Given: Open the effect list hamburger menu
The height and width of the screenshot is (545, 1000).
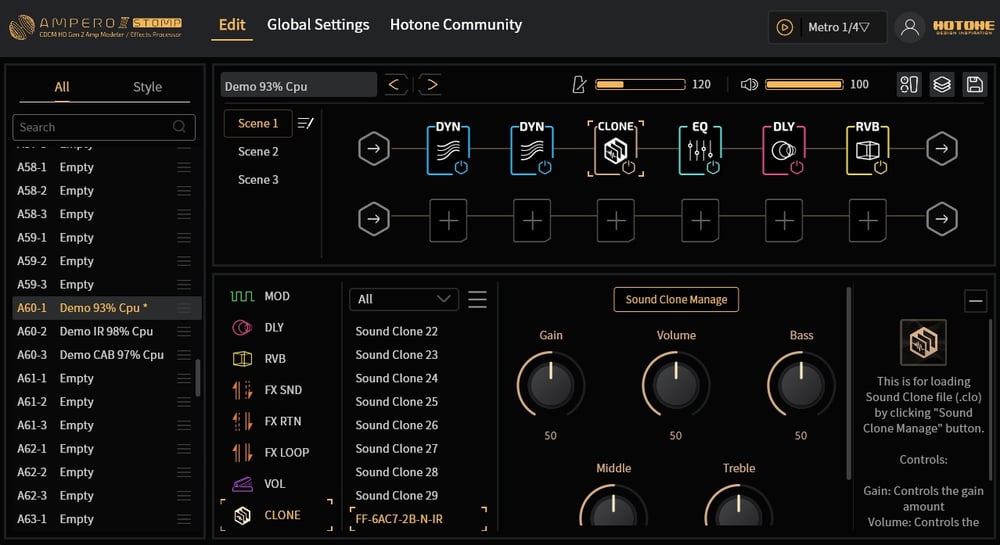Looking at the screenshot, I should click(477, 300).
